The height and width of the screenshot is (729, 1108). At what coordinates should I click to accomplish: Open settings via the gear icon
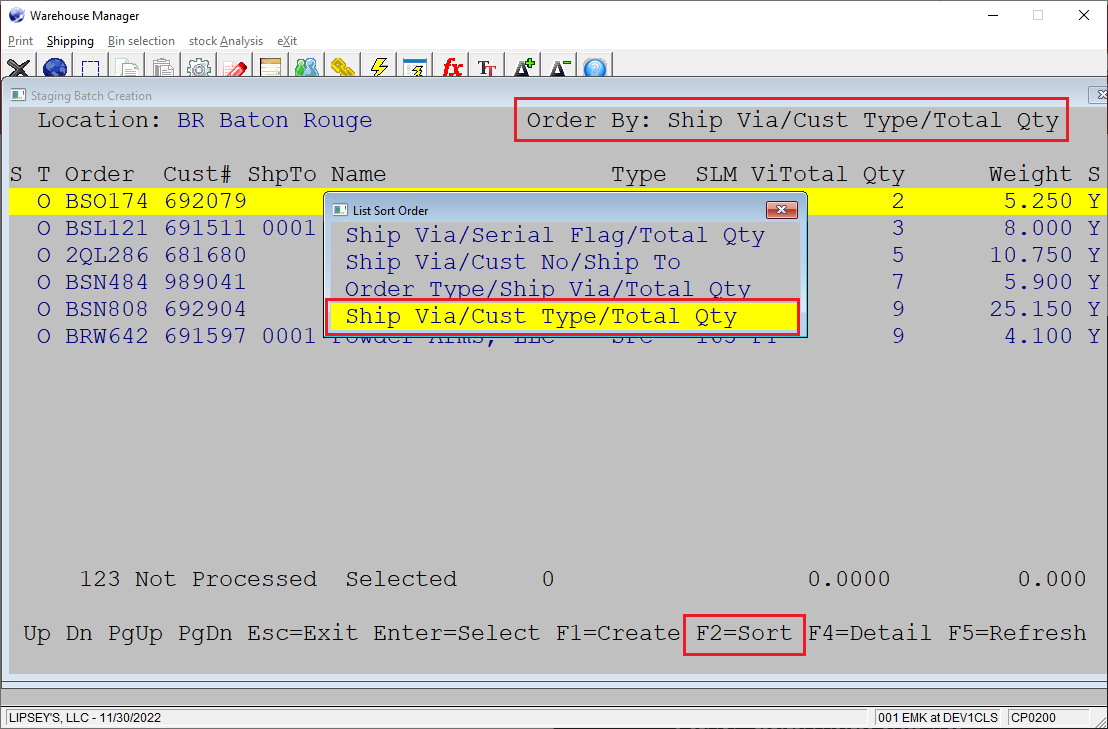pyautogui.click(x=198, y=67)
